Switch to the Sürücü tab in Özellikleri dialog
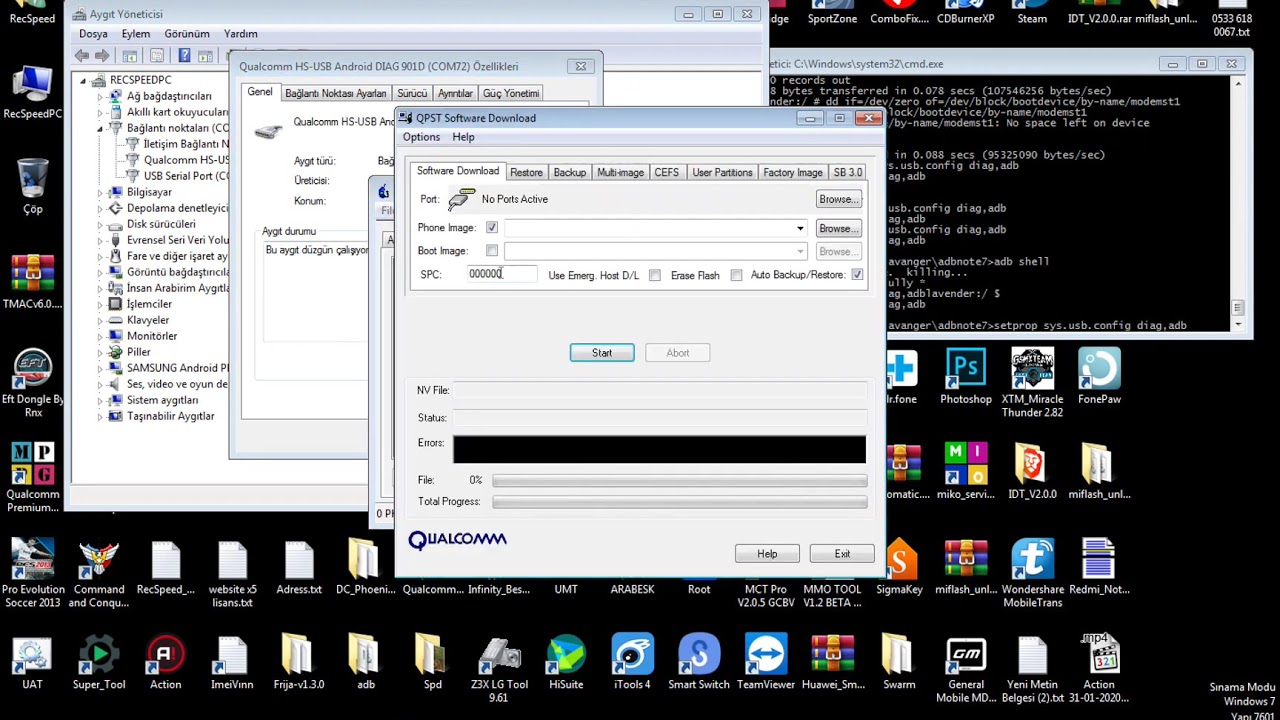This screenshot has width=1280, height=720. pyautogui.click(x=412, y=93)
